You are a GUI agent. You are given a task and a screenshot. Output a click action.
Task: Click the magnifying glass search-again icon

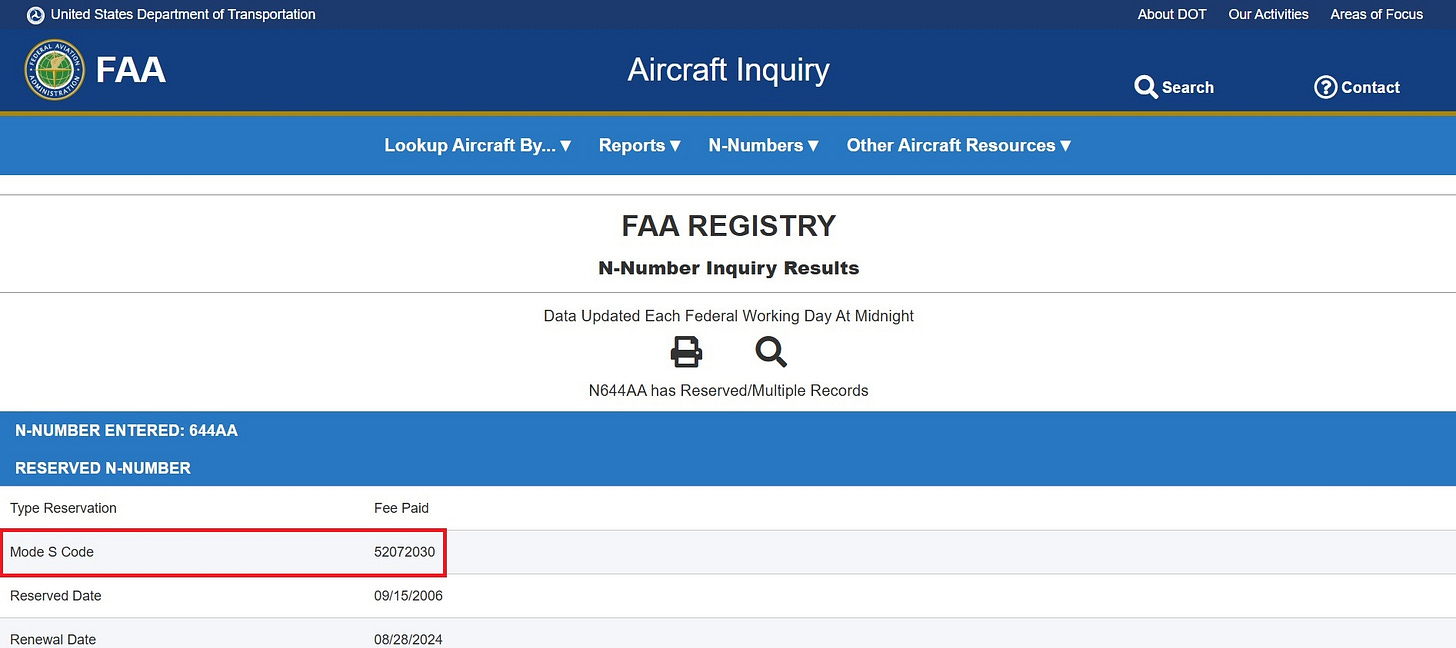pyautogui.click(x=771, y=352)
